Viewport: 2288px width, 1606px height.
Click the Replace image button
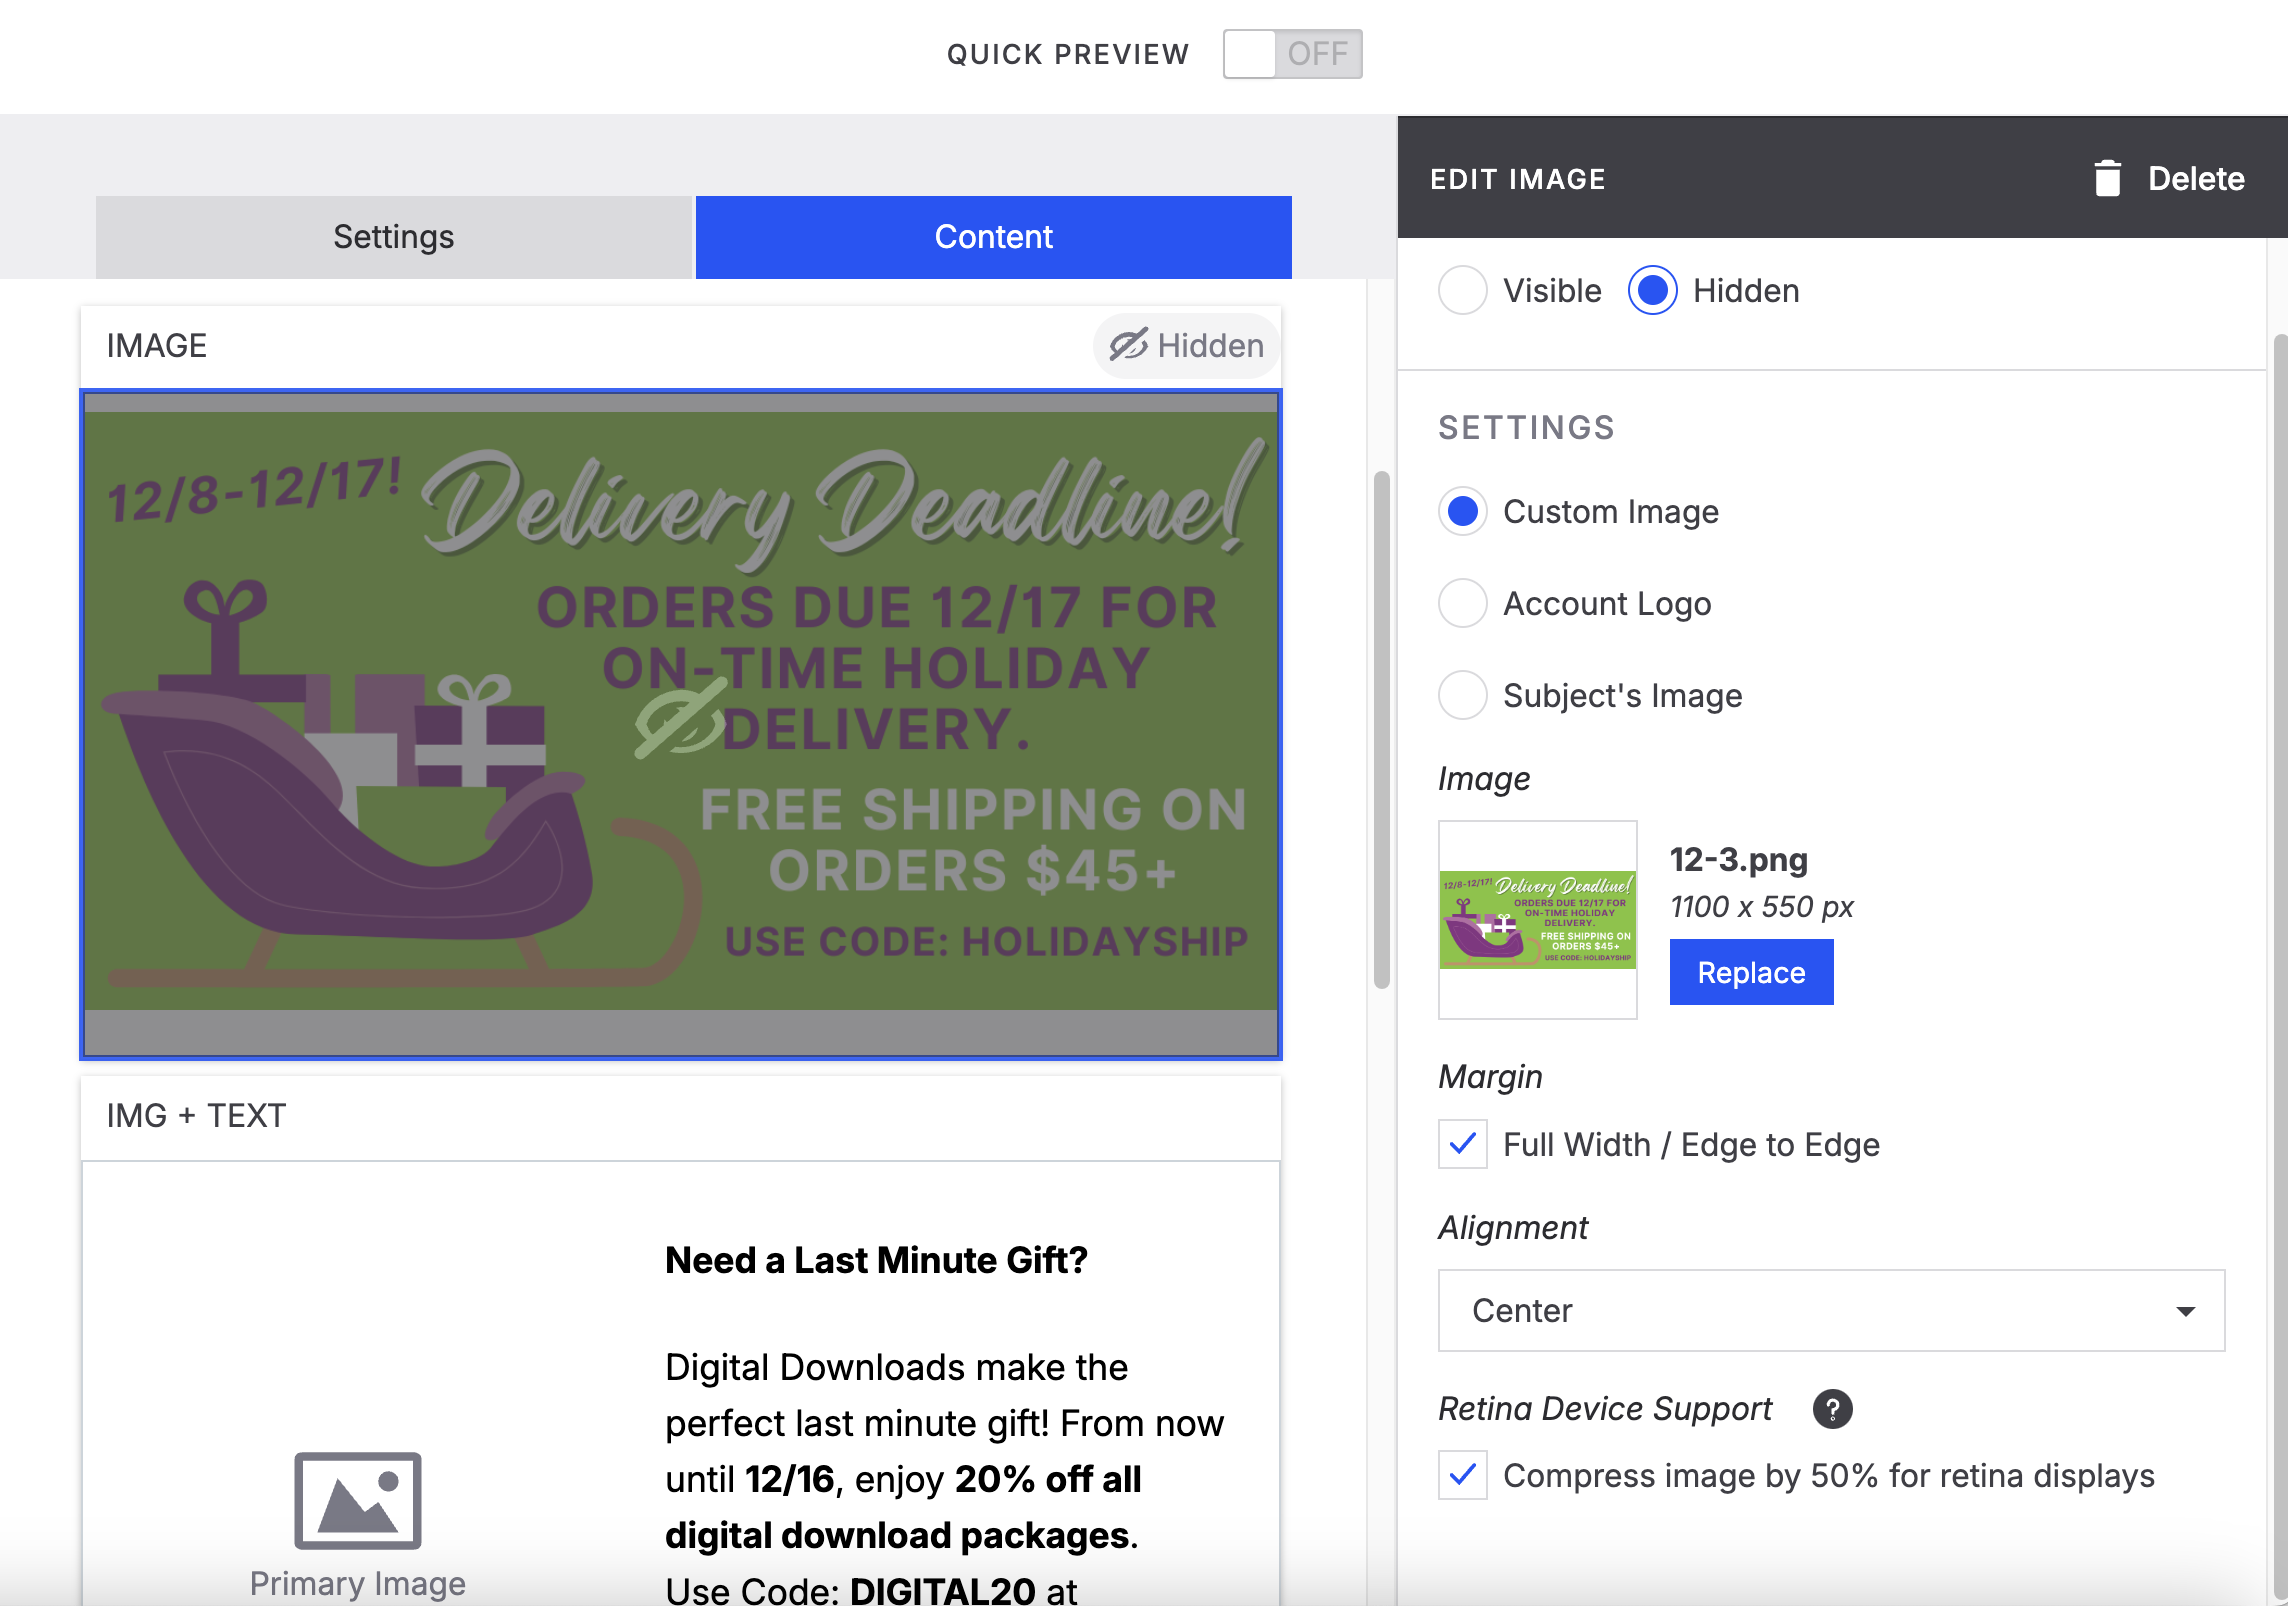[1750, 972]
